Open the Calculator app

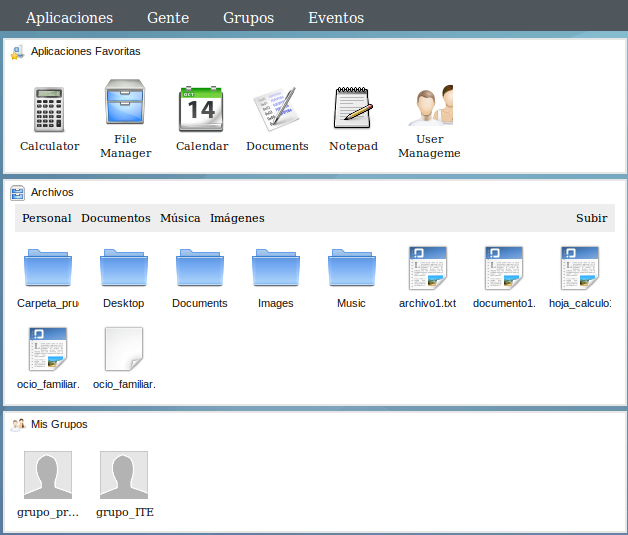[49, 109]
